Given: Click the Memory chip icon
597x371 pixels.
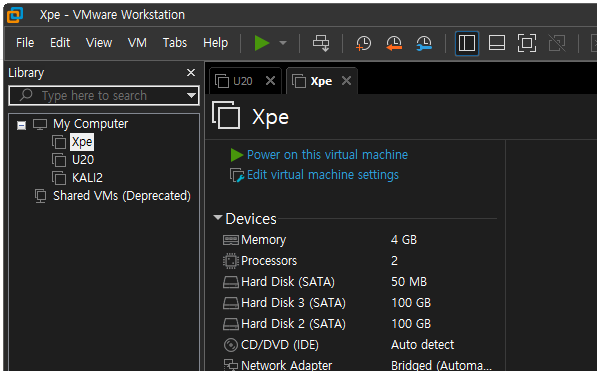Looking at the screenshot, I should coord(231,240).
